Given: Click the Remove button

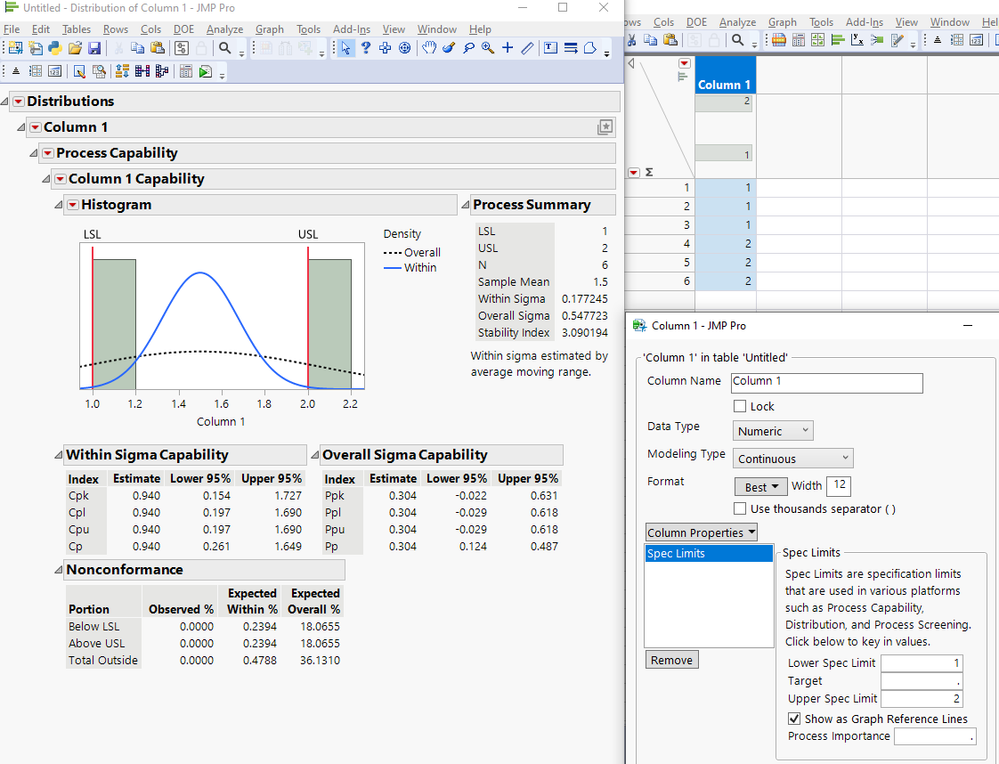Looking at the screenshot, I should click(671, 660).
